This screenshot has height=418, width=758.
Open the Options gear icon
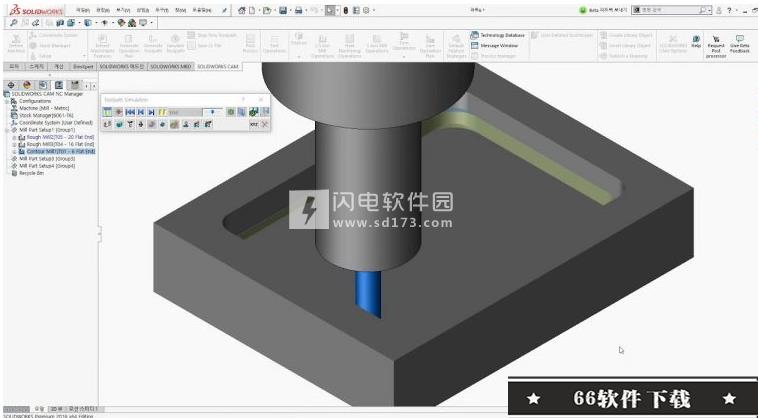point(366,10)
